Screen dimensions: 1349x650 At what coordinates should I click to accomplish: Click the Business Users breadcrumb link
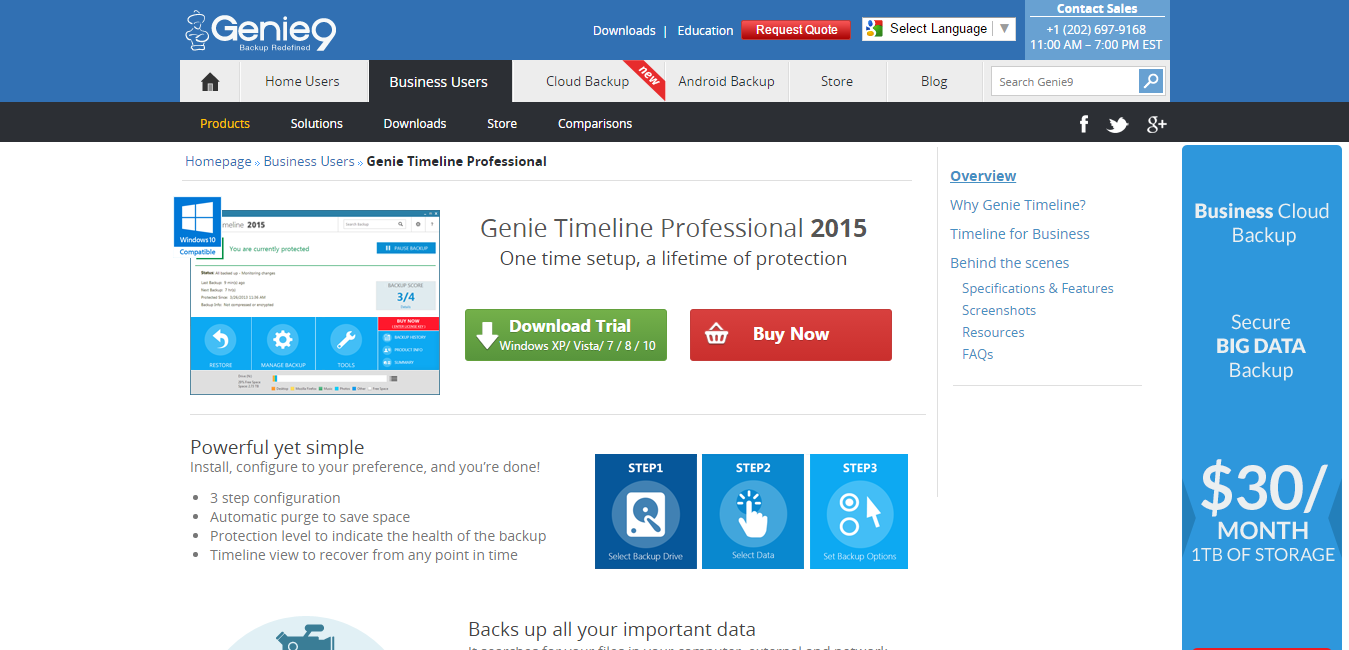pyautogui.click(x=309, y=161)
